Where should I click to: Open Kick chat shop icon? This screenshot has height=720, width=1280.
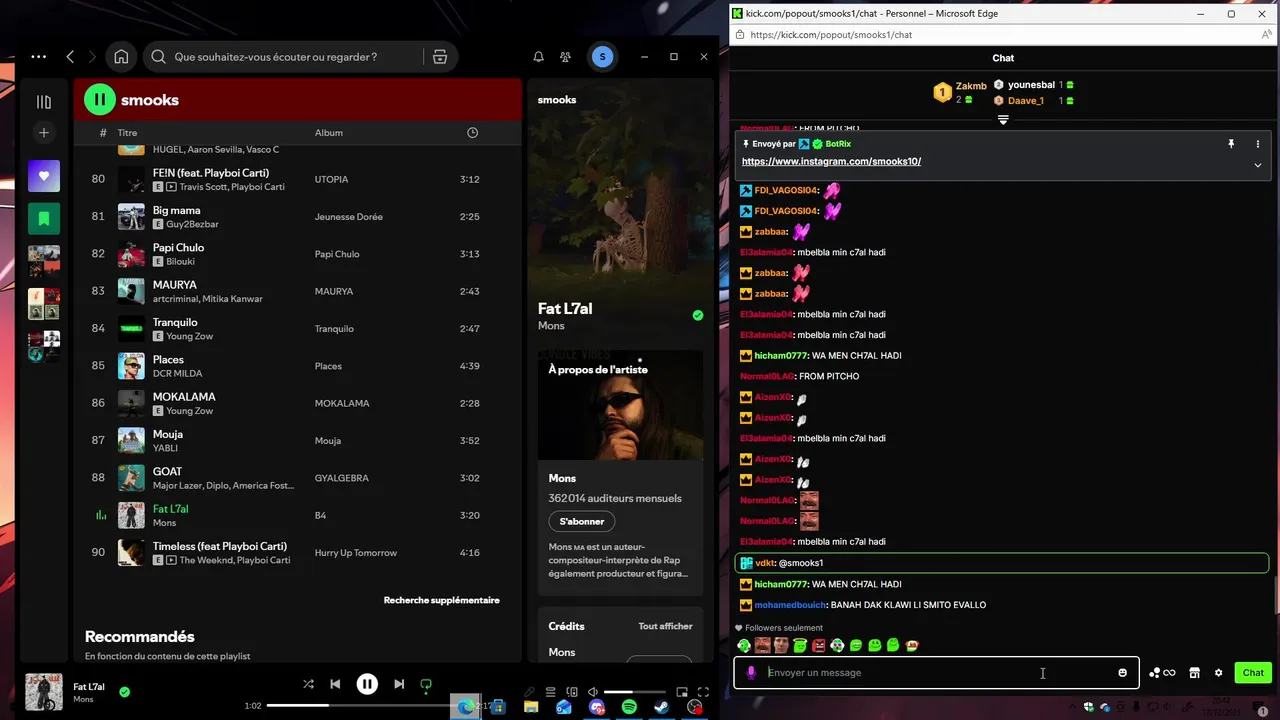click(1194, 673)
